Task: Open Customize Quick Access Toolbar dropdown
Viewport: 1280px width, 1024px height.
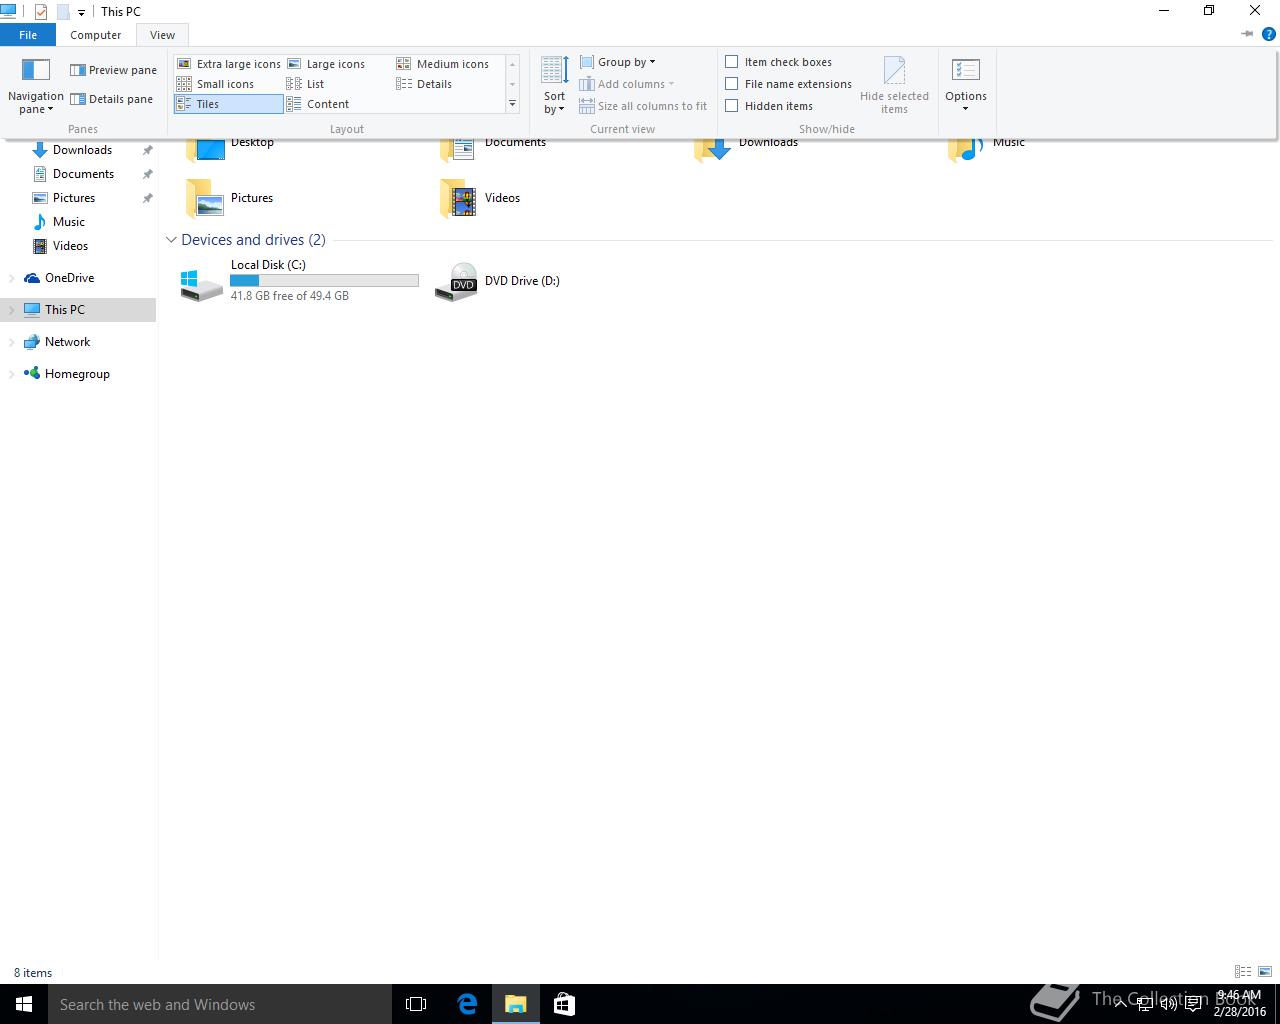Action: (x=81, y=12)
